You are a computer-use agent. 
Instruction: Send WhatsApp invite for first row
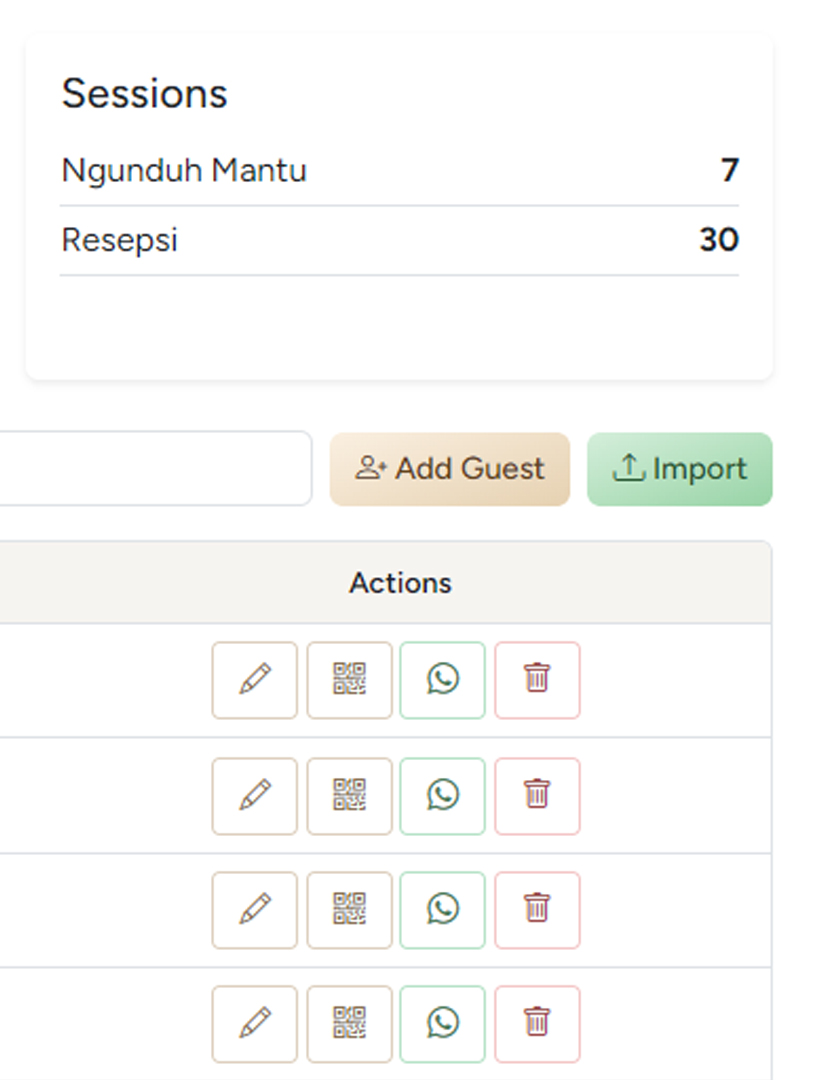442,680
